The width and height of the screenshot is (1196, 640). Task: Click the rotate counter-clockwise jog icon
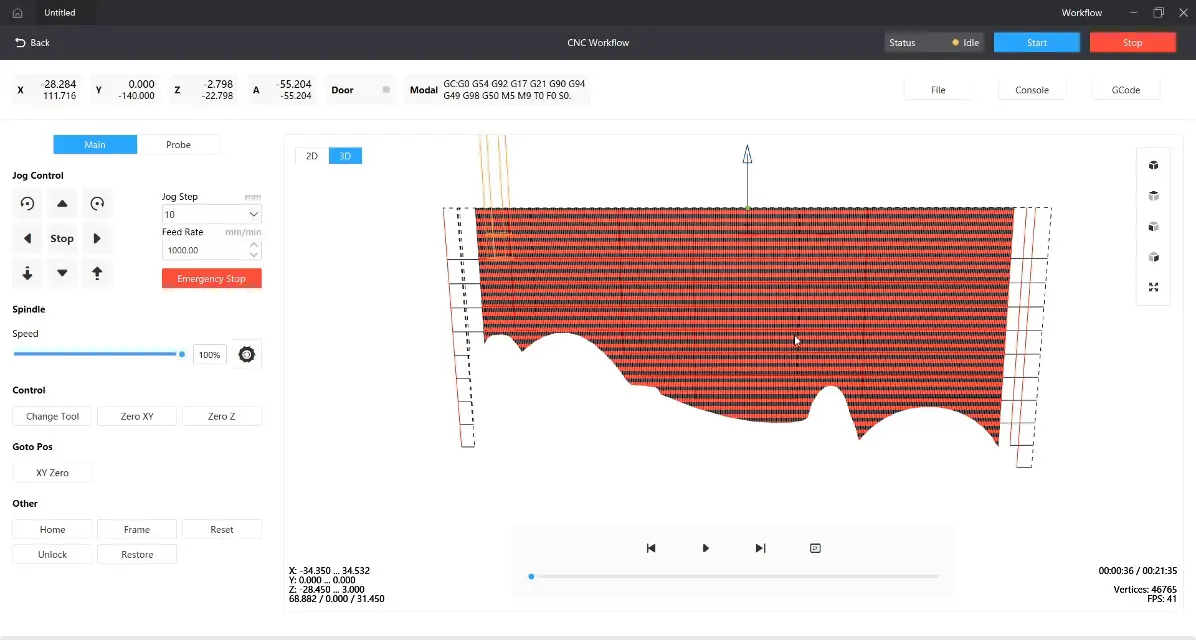click(27, 204)
